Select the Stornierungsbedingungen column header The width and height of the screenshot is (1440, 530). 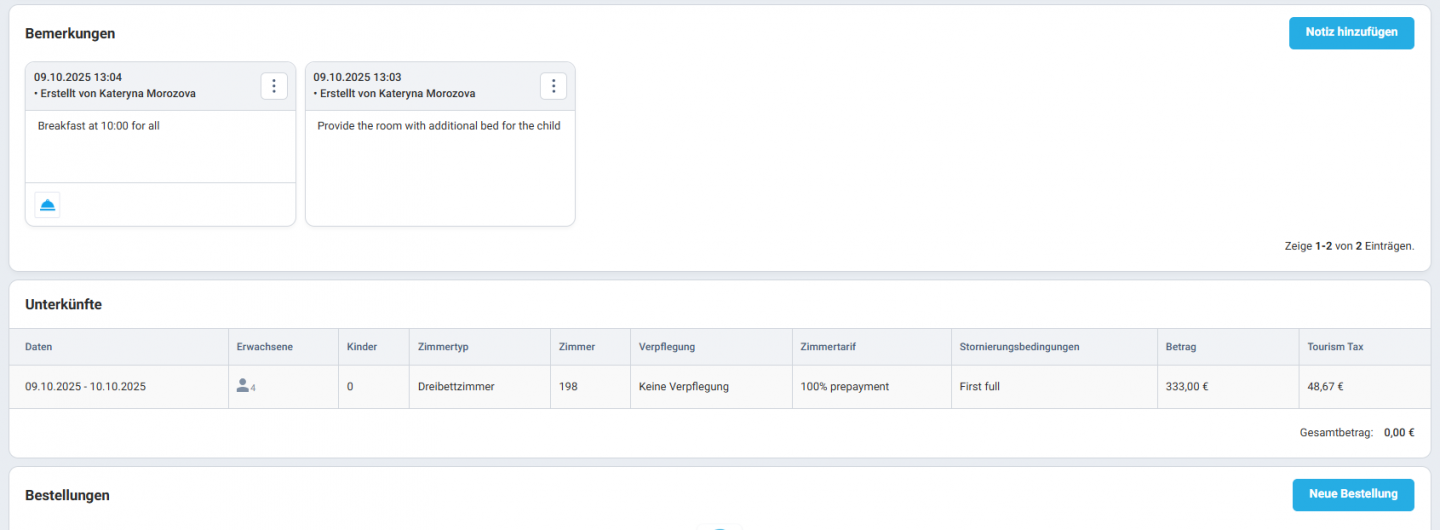1019,347
